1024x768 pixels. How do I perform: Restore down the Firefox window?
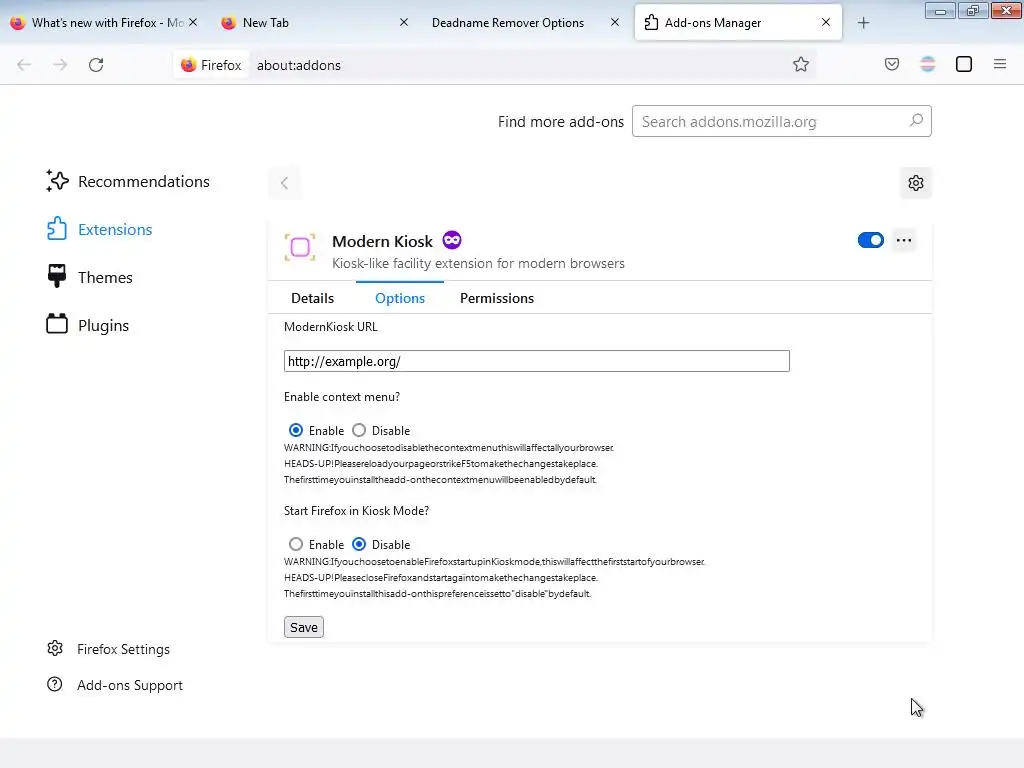[x=972, y=10]
